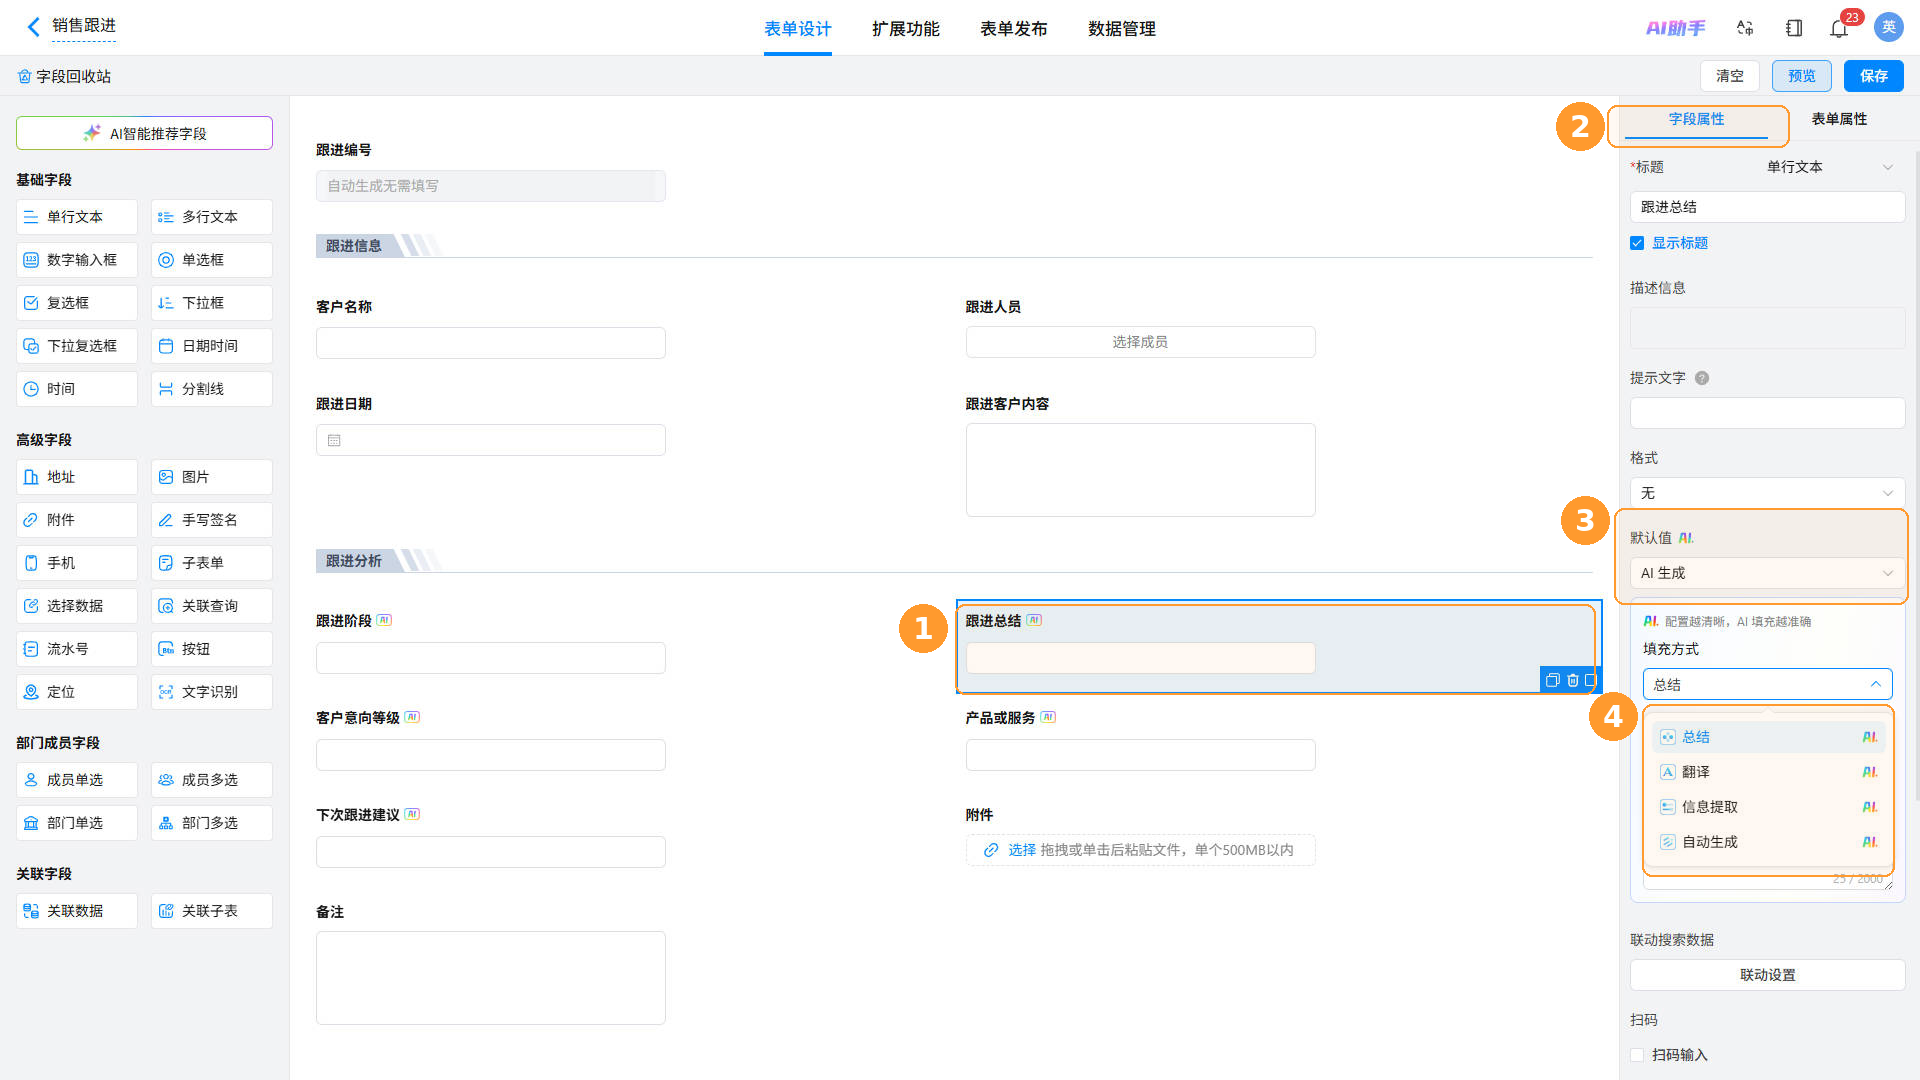Add a 关联数据 field
This screenshot has width=1920, height=1080.
(77, 911)
